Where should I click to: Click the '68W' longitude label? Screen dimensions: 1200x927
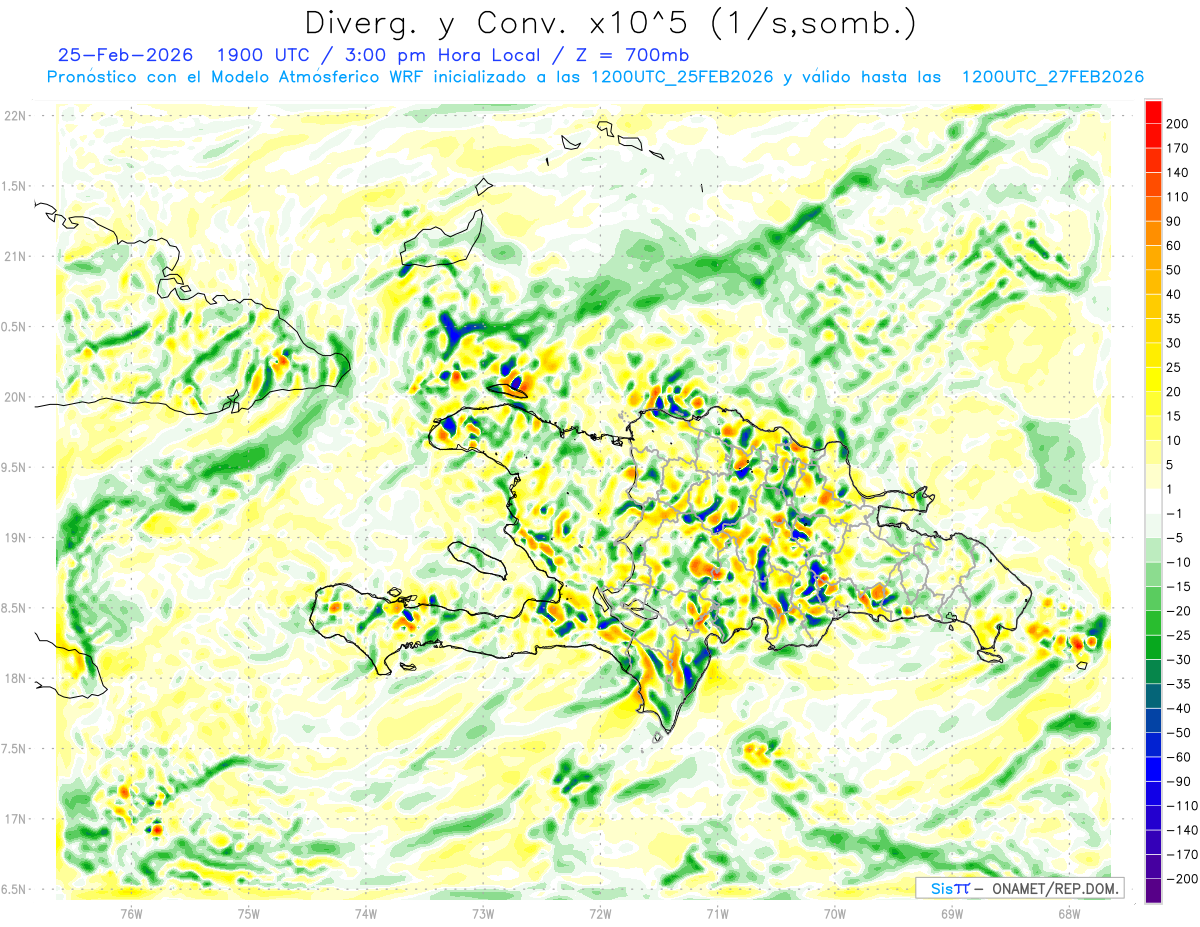click(x=1069, y=914)
